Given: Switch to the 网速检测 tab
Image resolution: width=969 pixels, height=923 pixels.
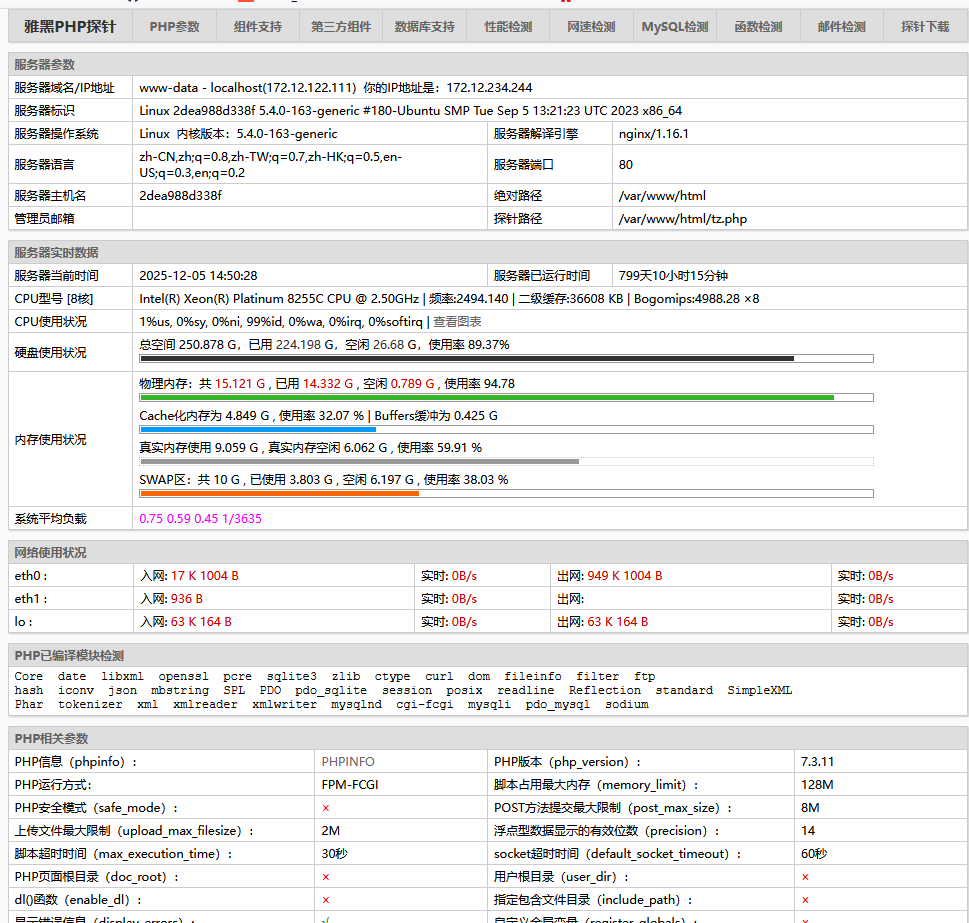Looking at the screenshot, I should (x=591, y=27).
